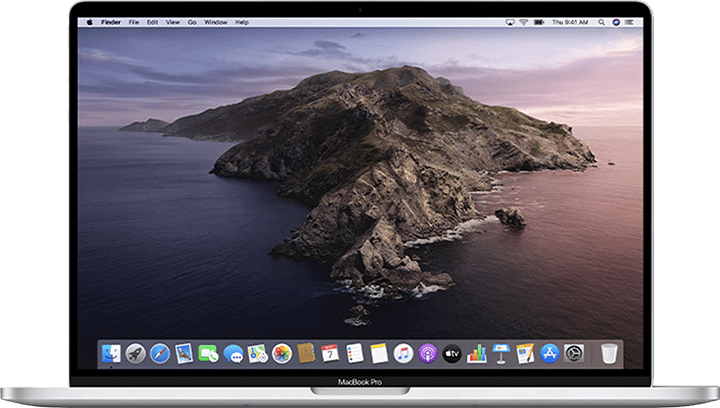Image resolution: width=720 pixels, height=408 pixels.
Task: Open Notification Center list icon
Action: coord(629,22)
